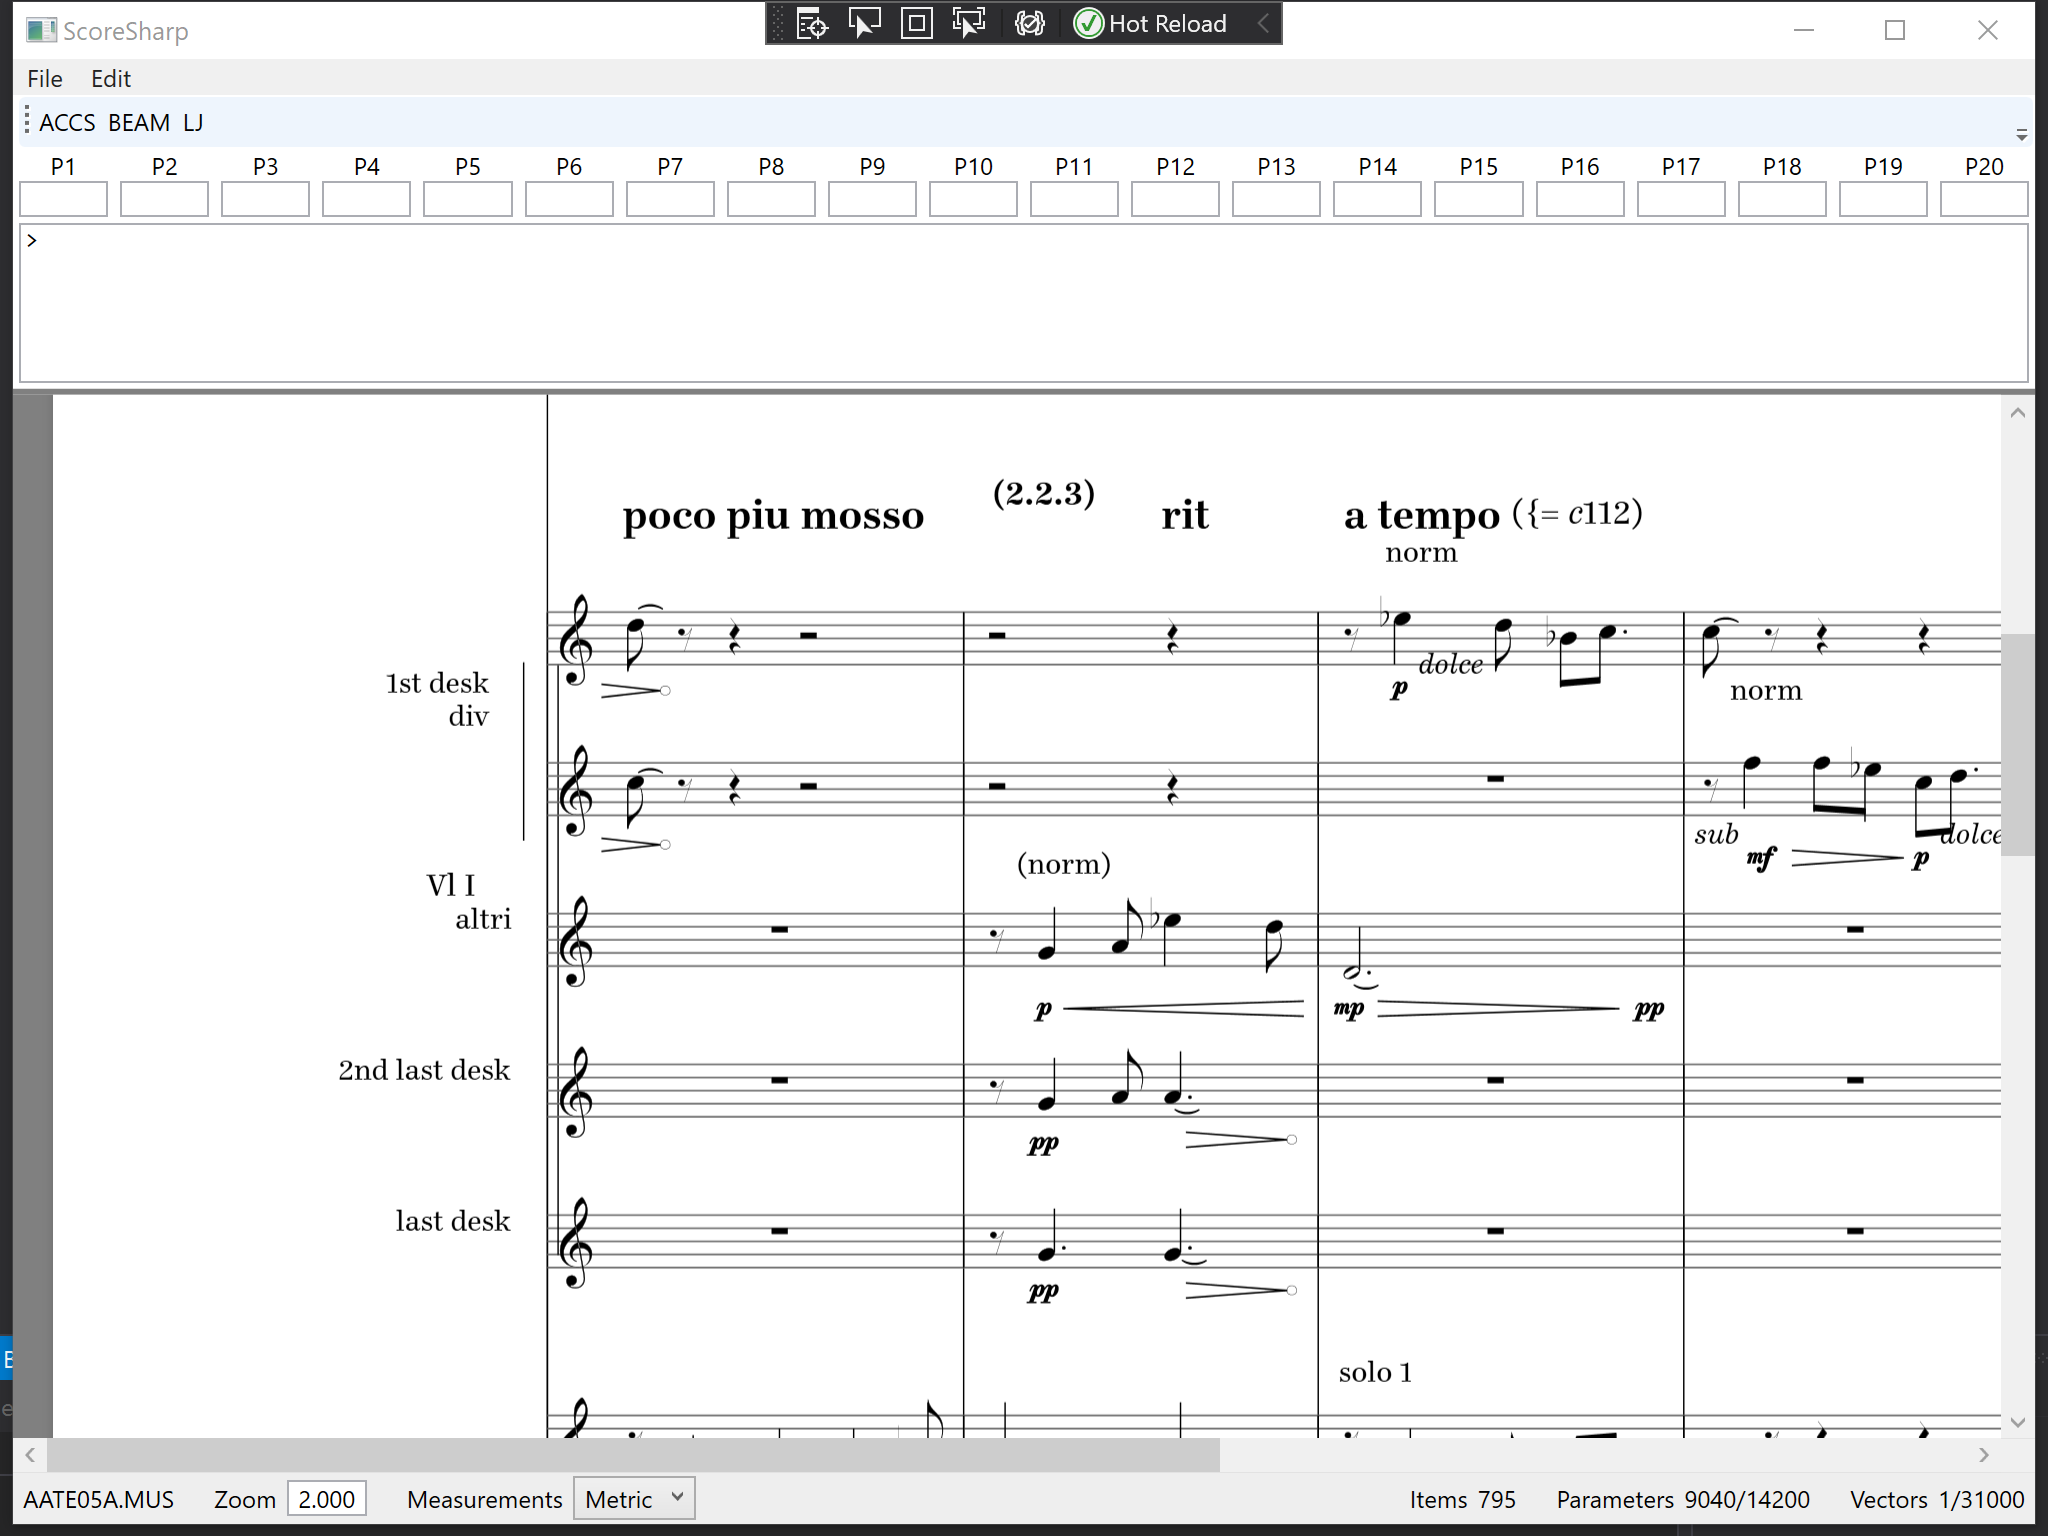Click the Zoom value field
The width and height of the screenshot is (2048, 1536).
click(x=326, y=1499)
